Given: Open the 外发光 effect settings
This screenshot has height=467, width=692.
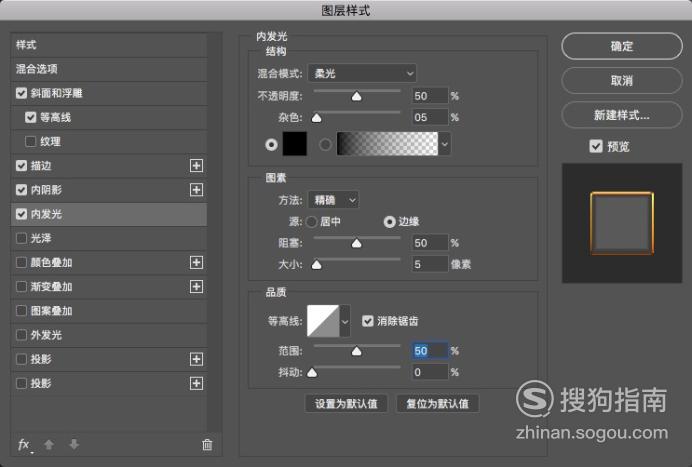Looking at the screenshot, I should coord(46,335).
